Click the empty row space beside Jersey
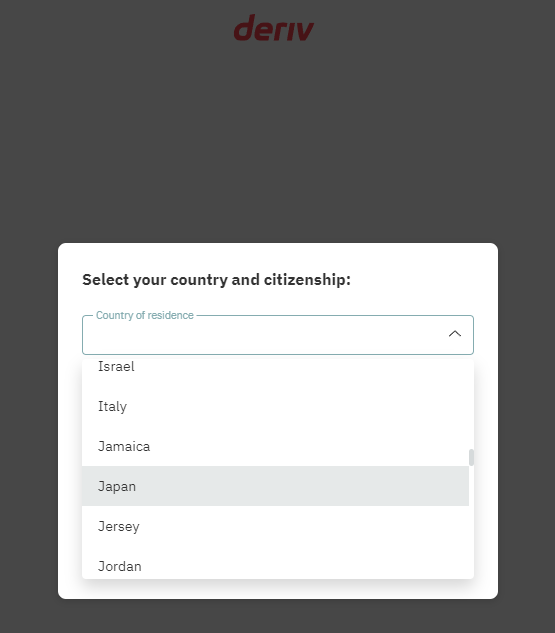This screenshot has height=633, width=555. coord(303,526)
